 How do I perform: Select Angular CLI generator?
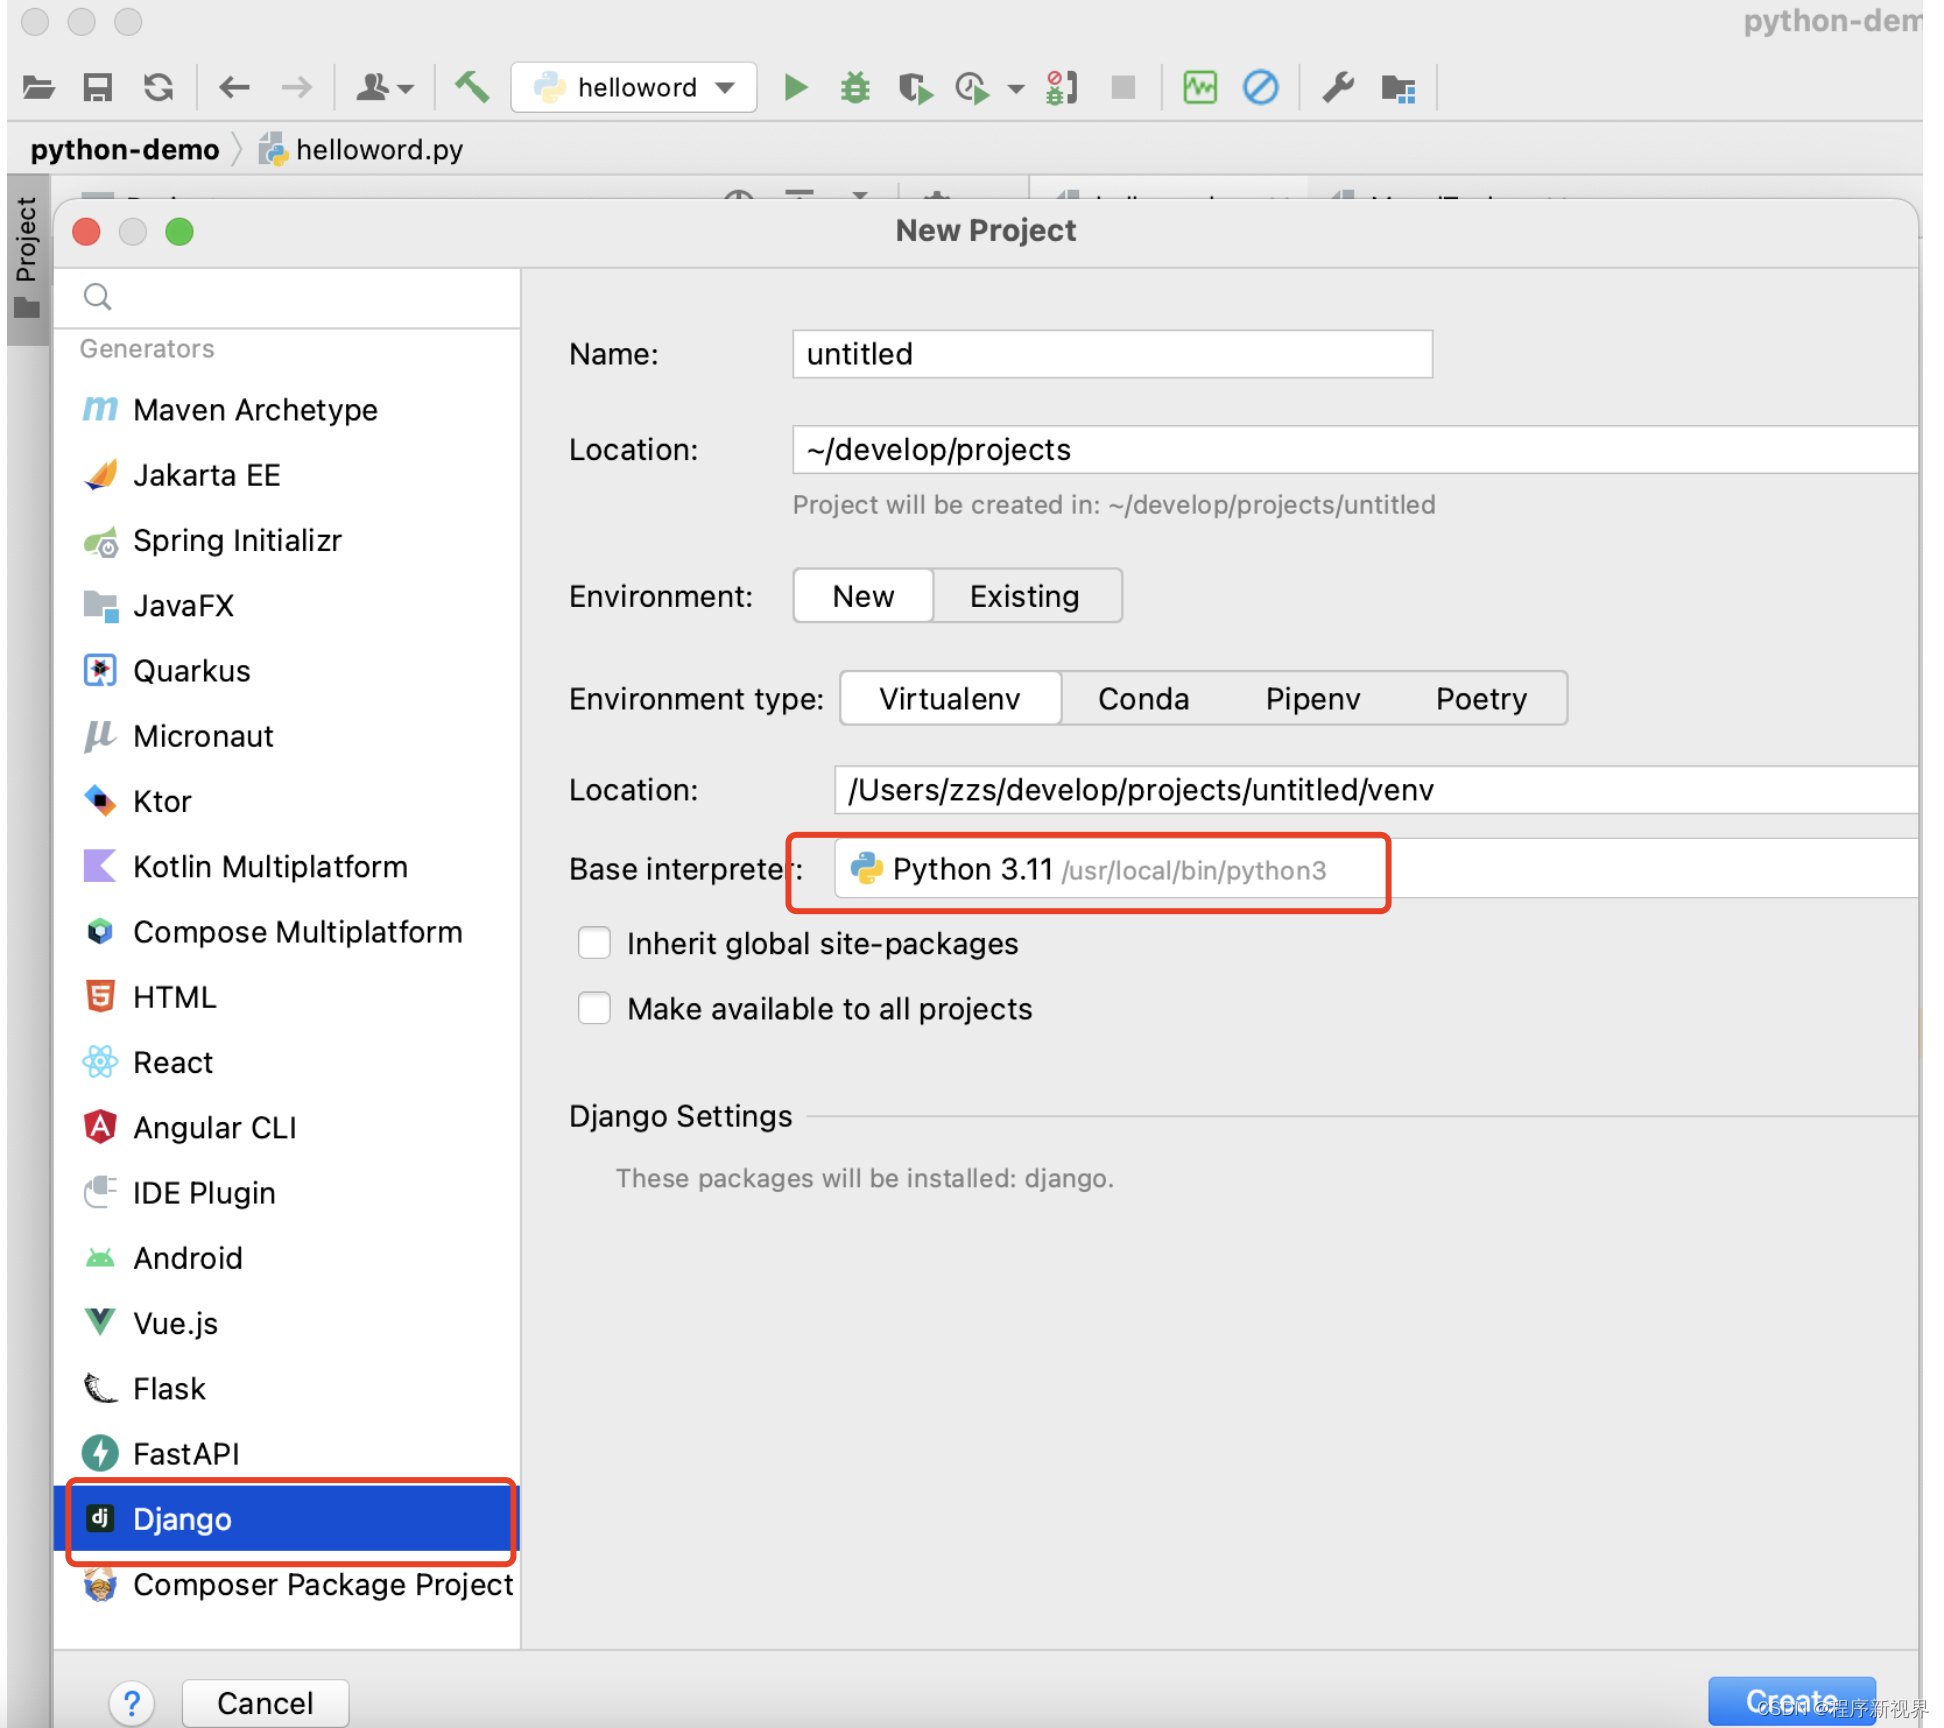coord(287,1128)
